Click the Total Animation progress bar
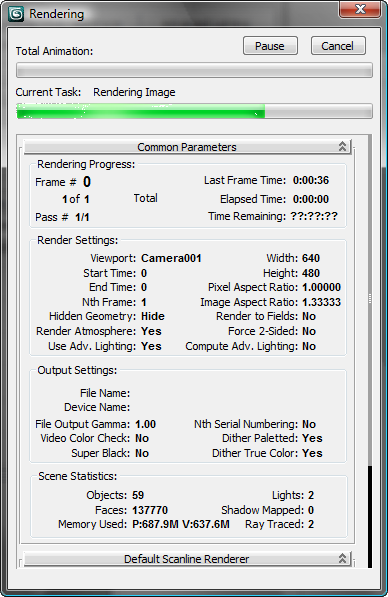 click(x=194, y=70)
